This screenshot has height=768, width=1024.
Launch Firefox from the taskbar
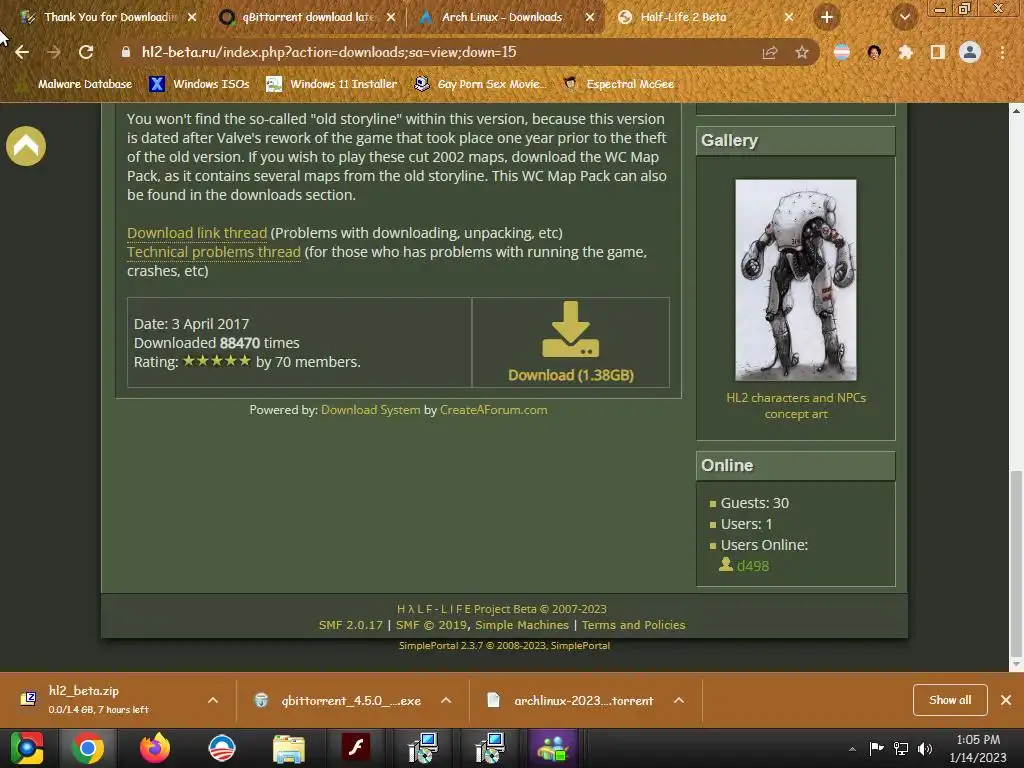155,748
